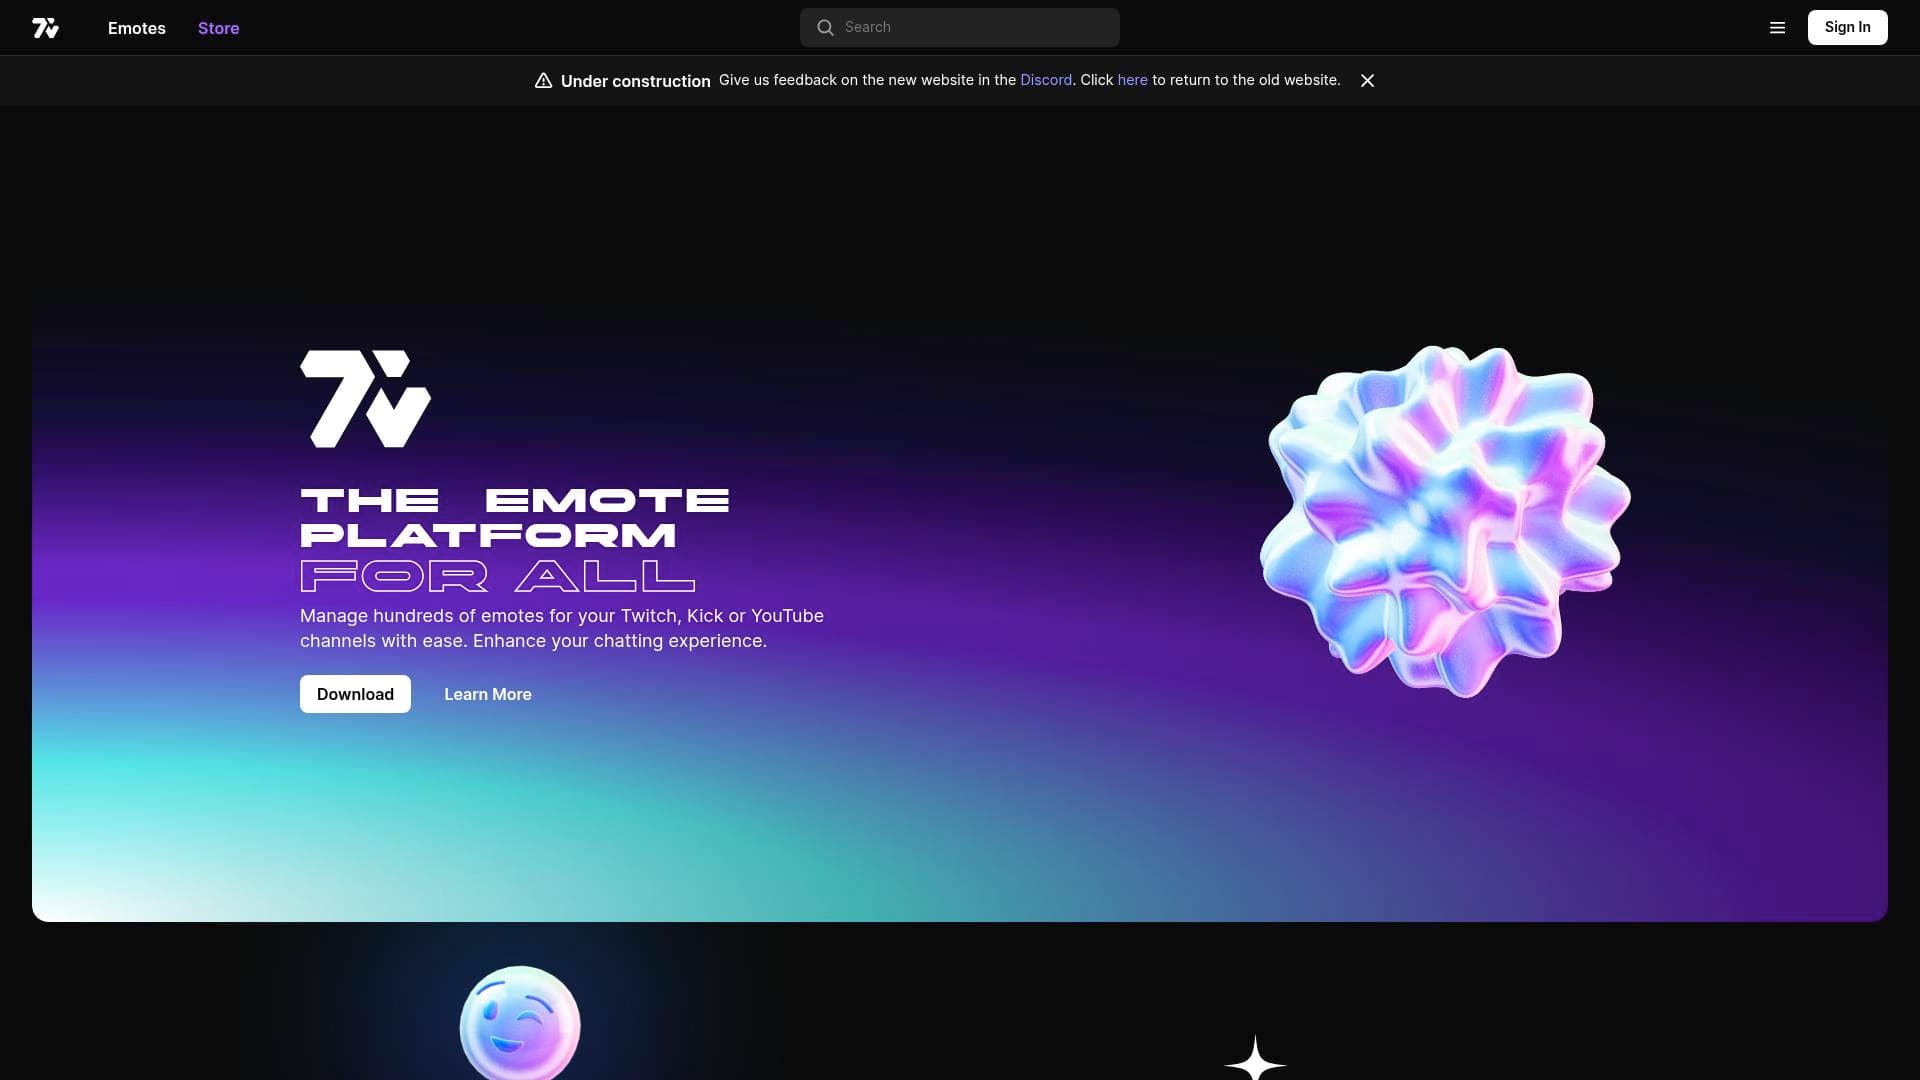
Task: Click the 7TV logo in the navbar
Action: (x=46, y=28)
